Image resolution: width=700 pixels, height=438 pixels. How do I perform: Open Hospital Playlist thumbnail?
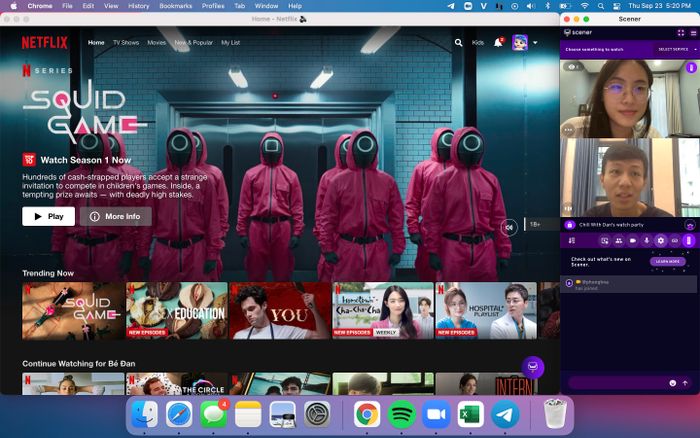pos(486,311)
